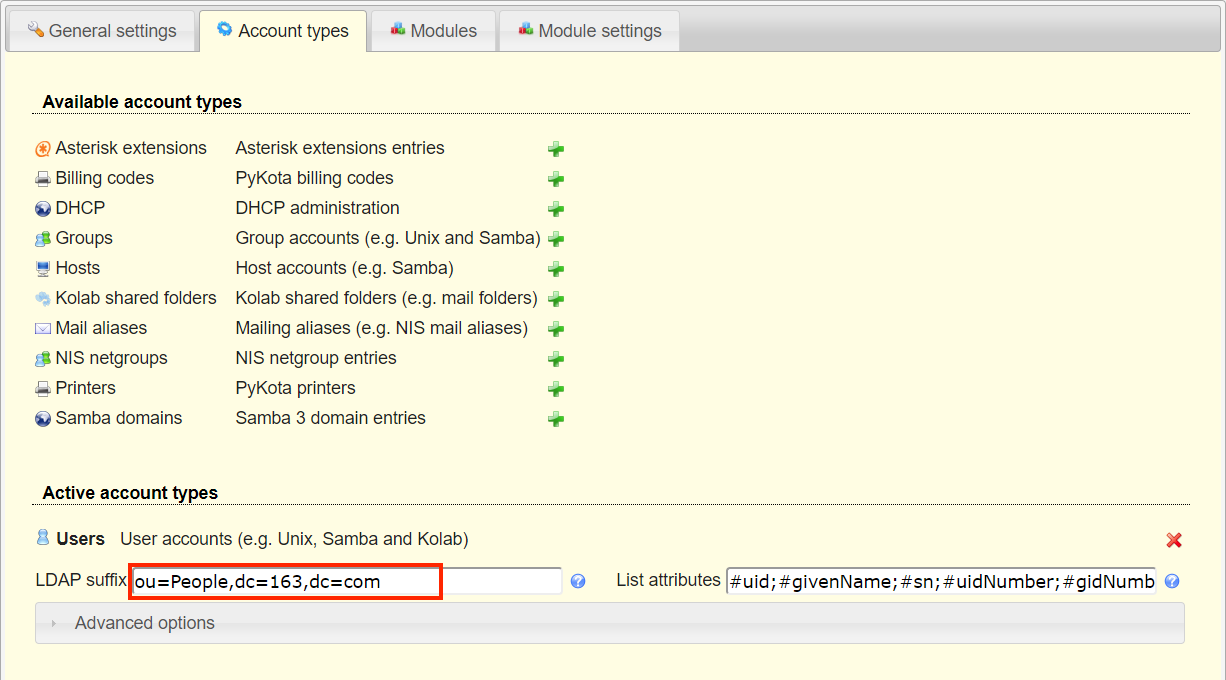Click 'User accounts (e.g. Unix, Samba and Kolab)' text
Screen dimensions: 1226x680
point(295,539)
